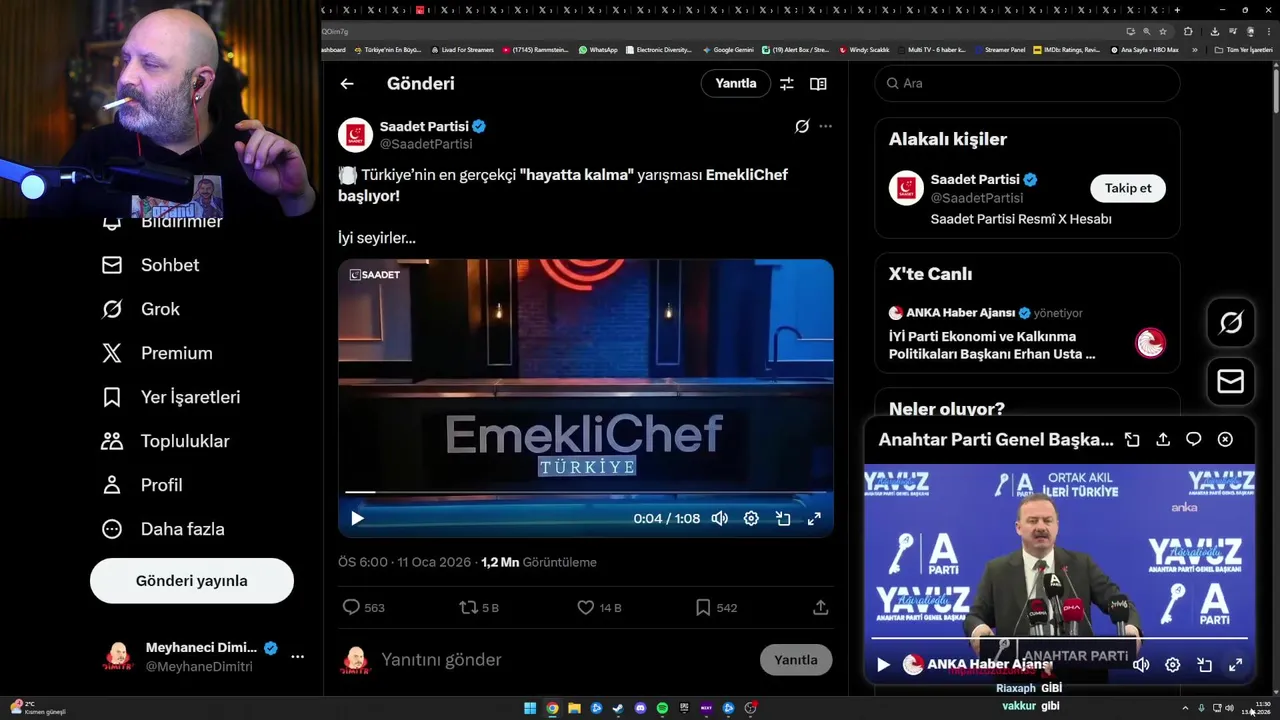Open EmekliChef video settings gear

coord(751,518)
